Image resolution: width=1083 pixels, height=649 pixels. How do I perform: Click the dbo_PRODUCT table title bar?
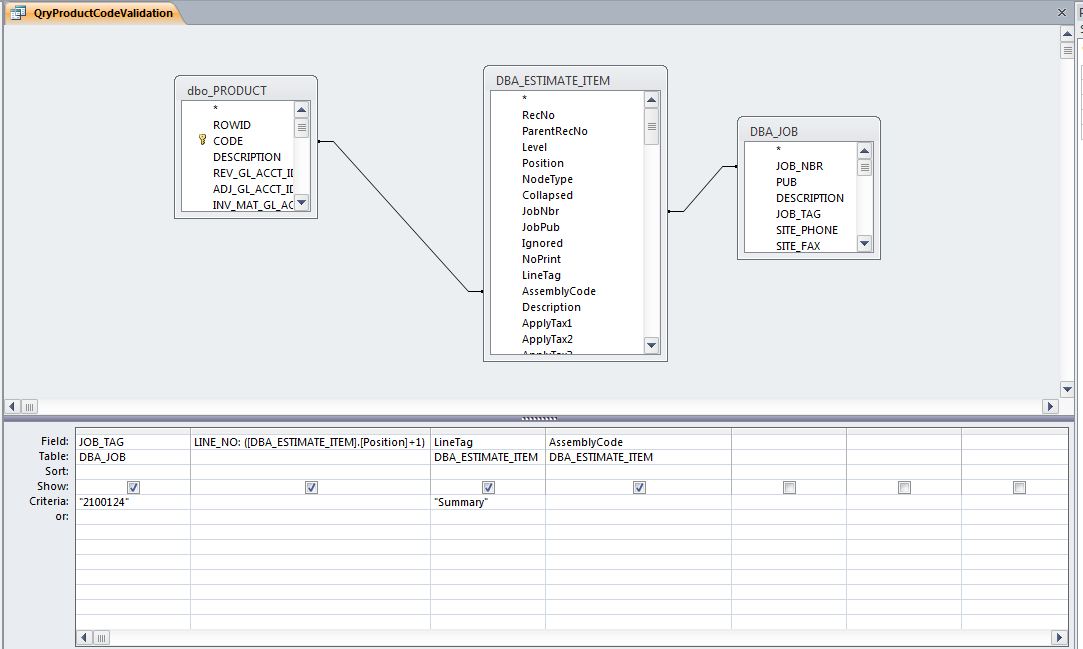coord(246,90)
